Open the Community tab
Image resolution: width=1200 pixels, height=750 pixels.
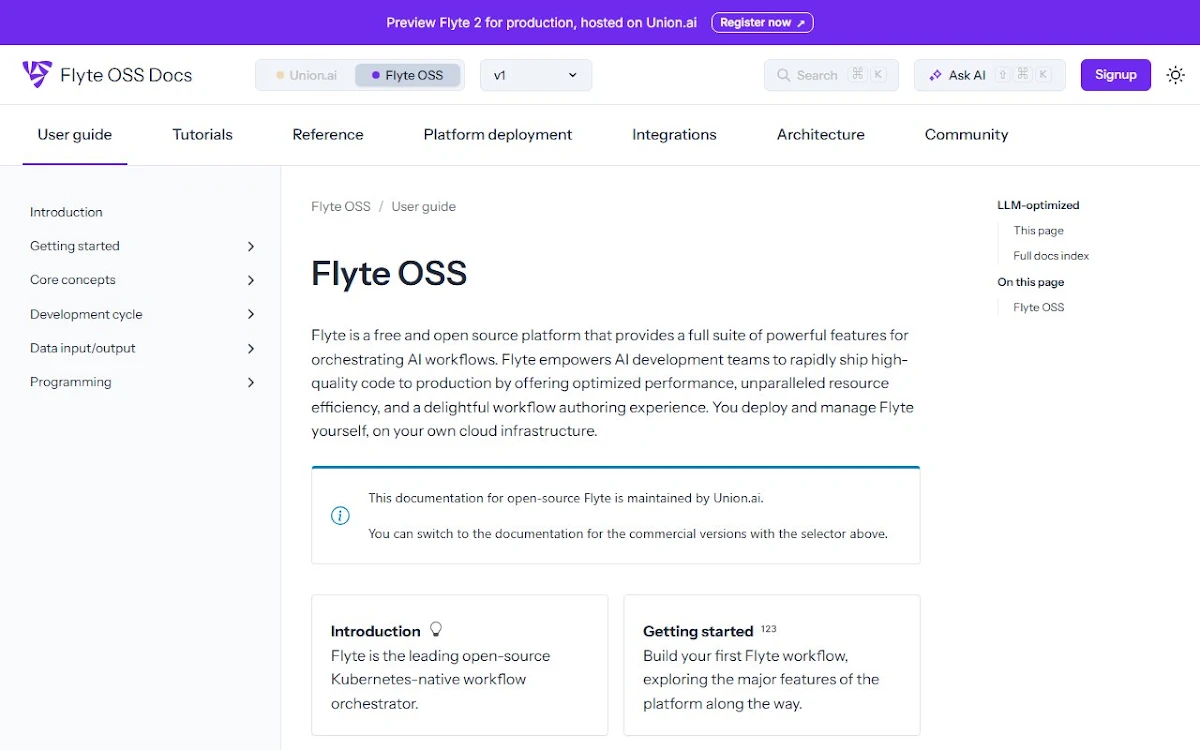966,134
